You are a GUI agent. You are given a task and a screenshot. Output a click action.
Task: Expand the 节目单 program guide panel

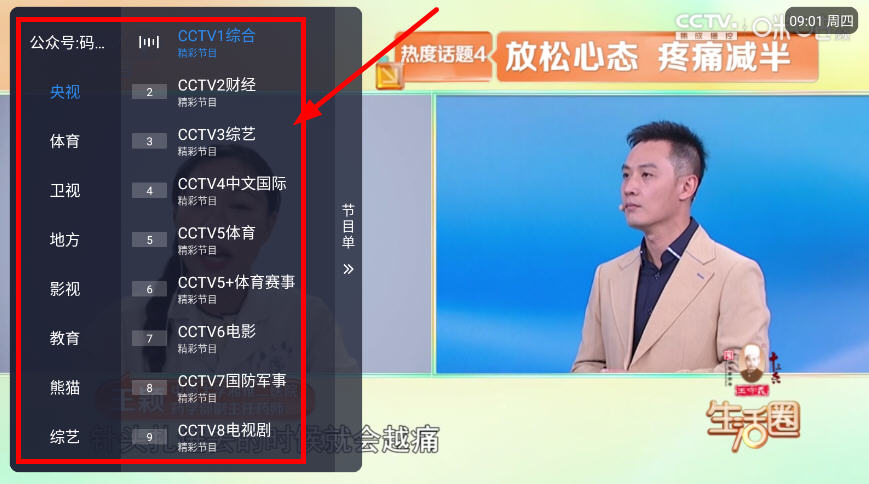click(x=348, y=227)
